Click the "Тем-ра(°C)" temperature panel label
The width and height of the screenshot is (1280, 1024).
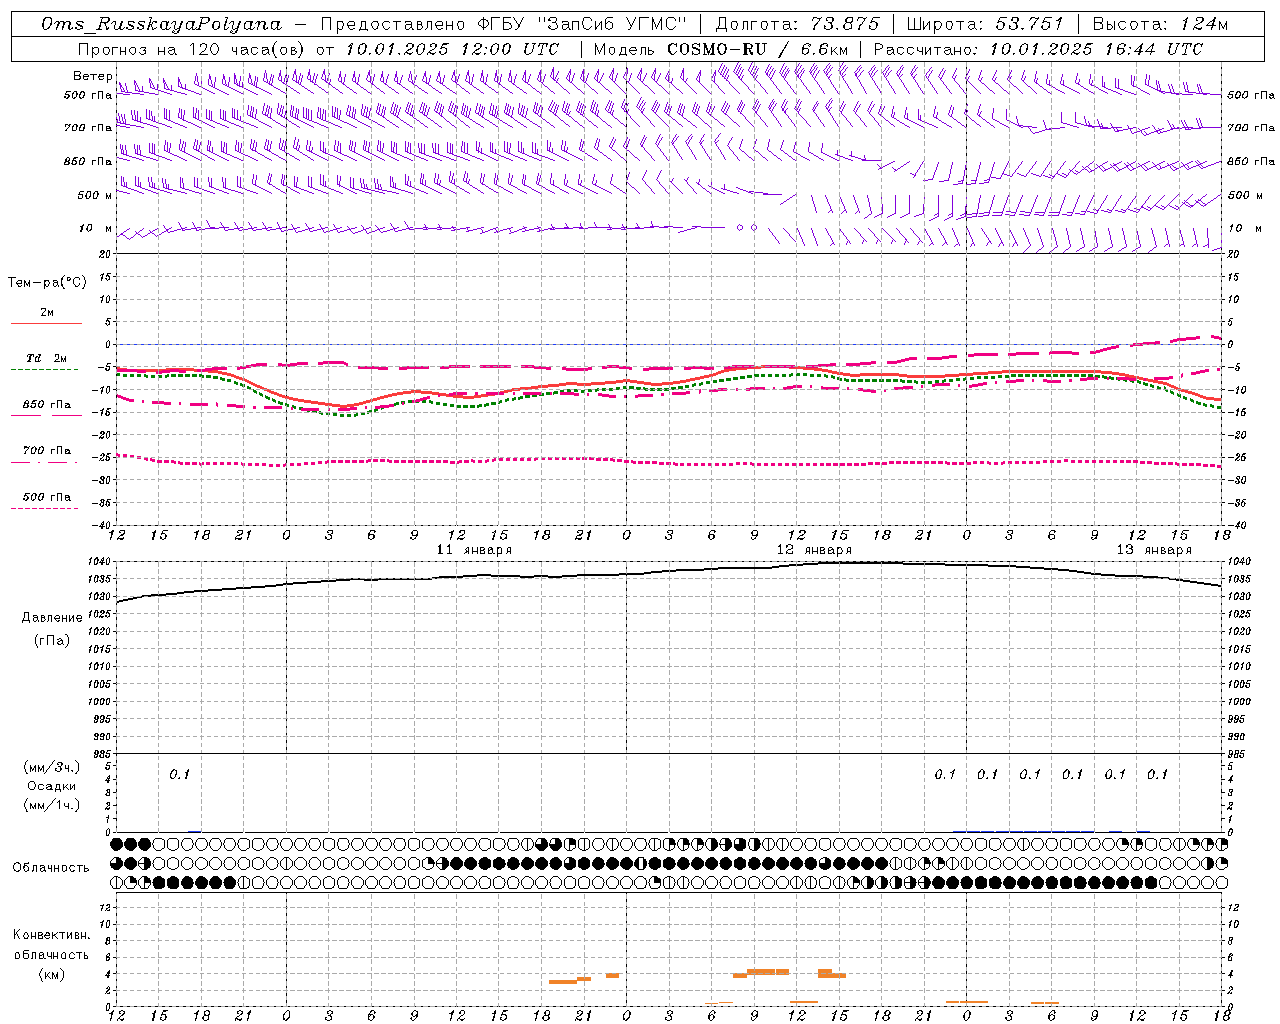47,283
